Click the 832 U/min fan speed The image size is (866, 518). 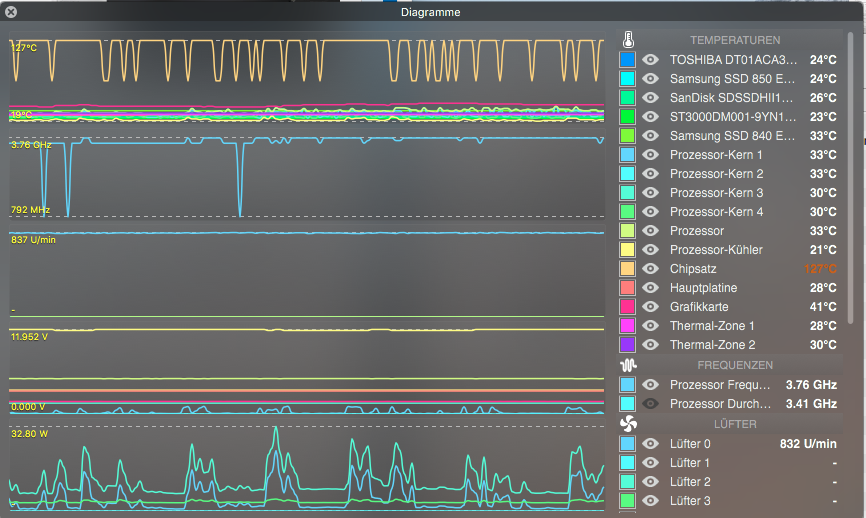tap(808, 444)
